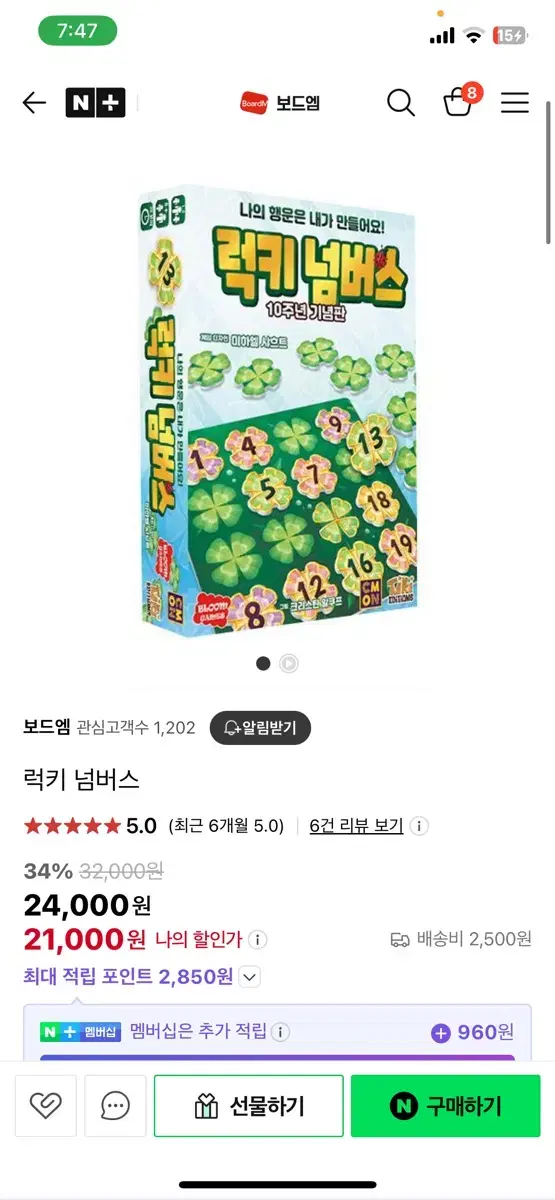555x1200 pixels.
Task: Toggle the heart wishlist icon
Action: click(x=46, y=1105)
